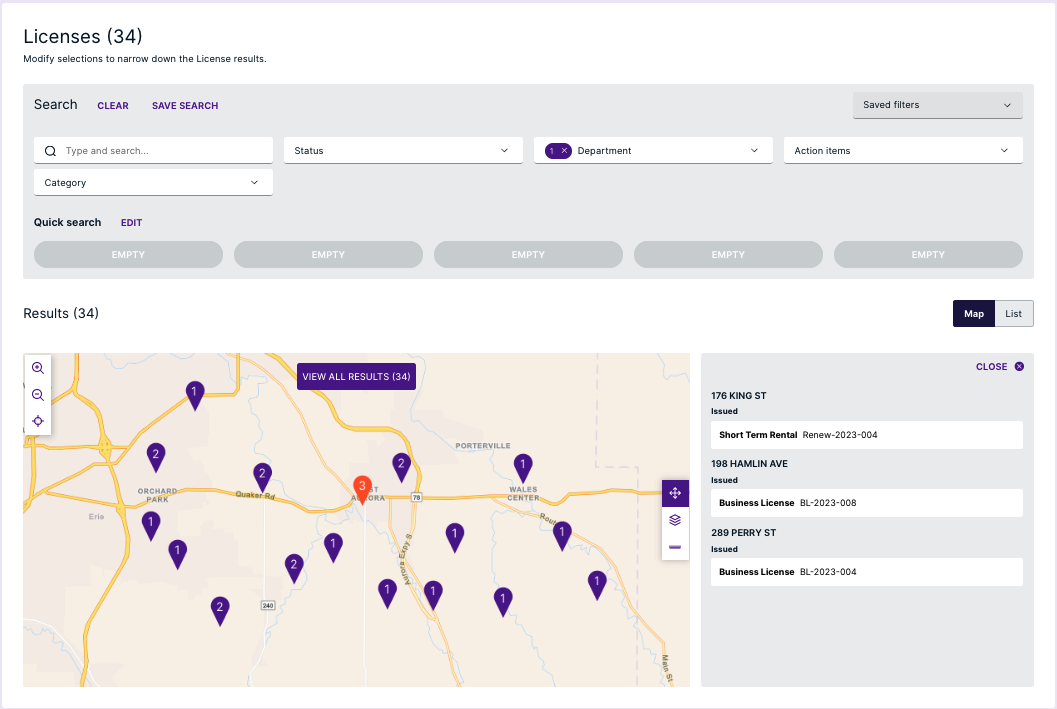Click the minus icon under layers tool
This screenshot has width=1057, height=709.
point(675,547)
